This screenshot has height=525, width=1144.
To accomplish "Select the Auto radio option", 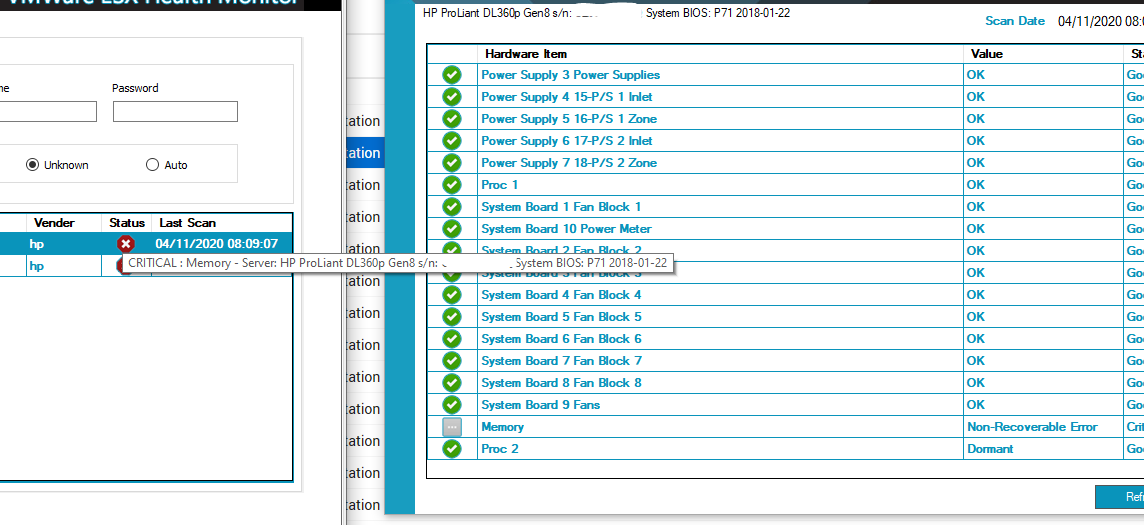I will (x=167, y=165).
